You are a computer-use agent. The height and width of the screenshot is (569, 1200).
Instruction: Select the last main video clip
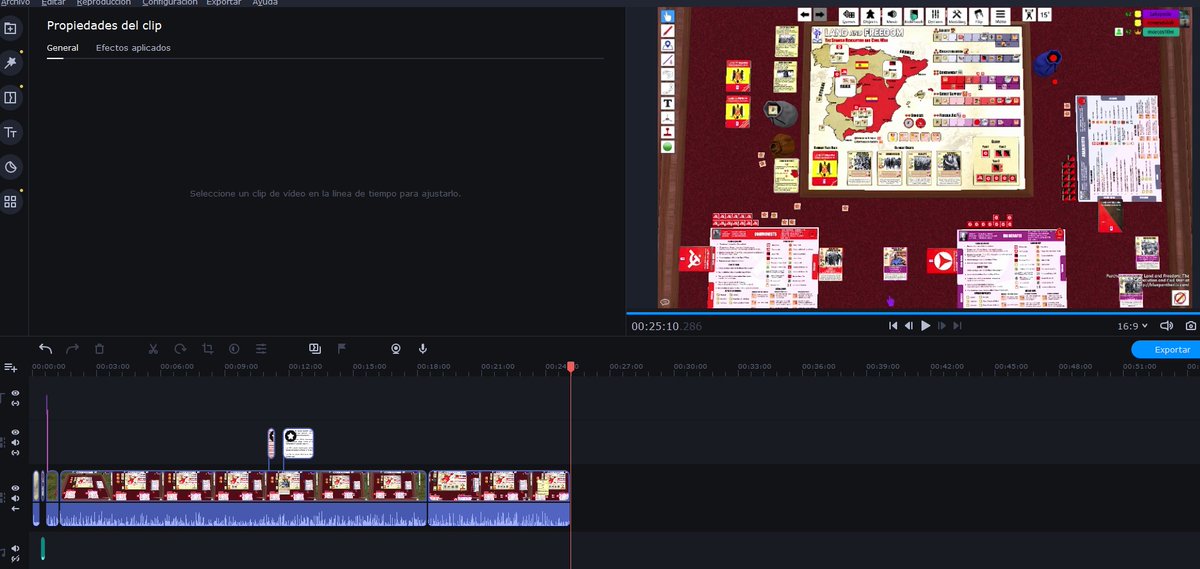click(499, 498)
